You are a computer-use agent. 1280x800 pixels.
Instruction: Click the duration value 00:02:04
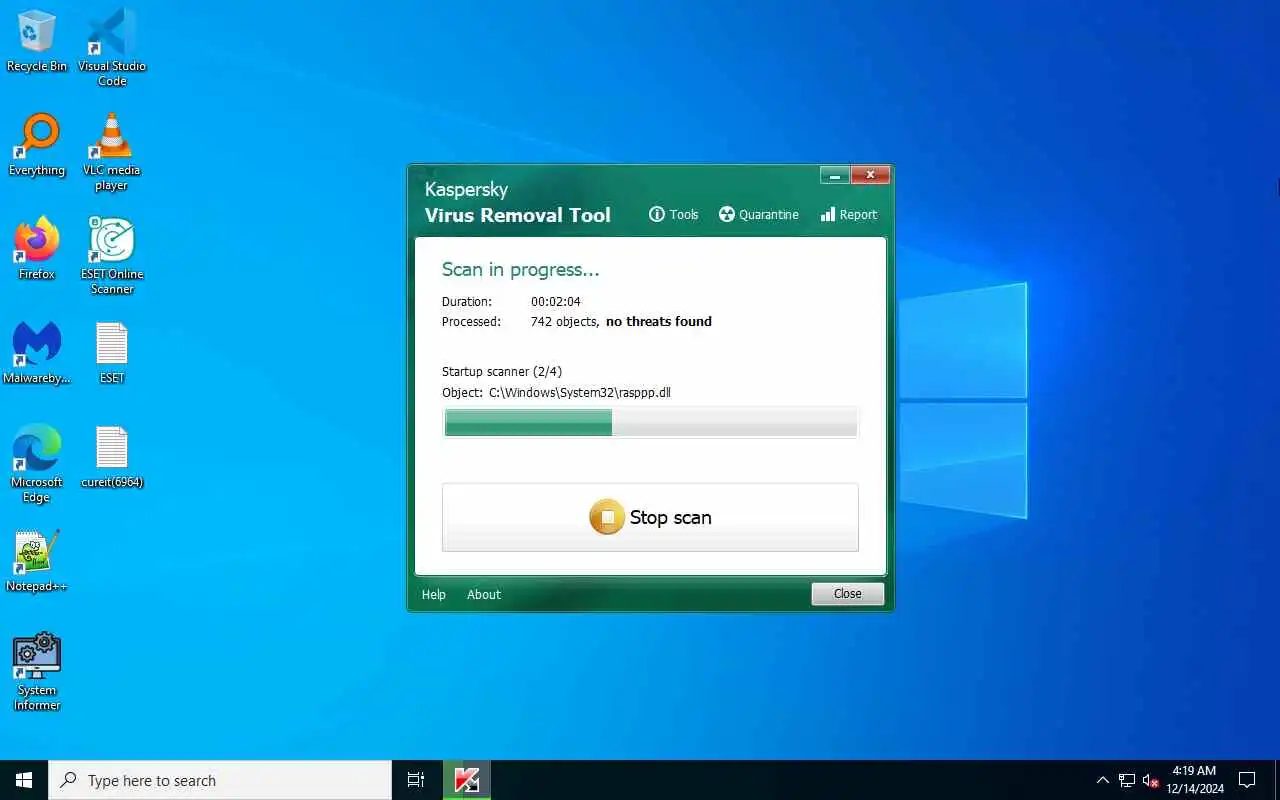[556, 301]
